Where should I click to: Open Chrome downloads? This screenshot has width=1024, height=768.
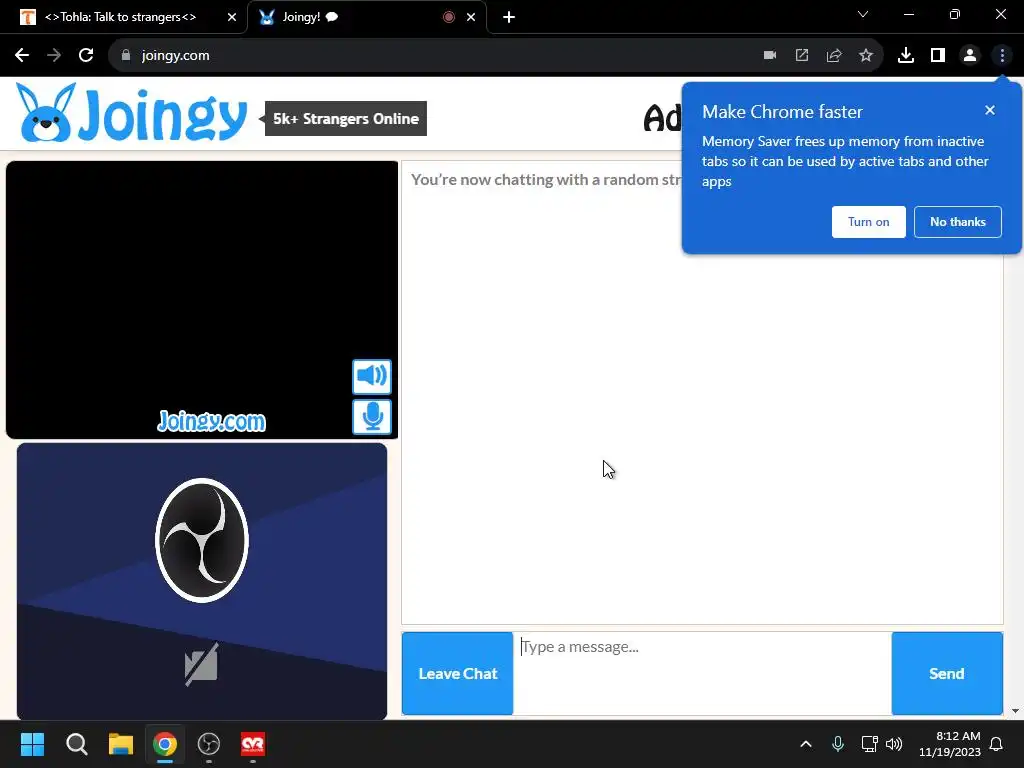(x=906, y=56)
